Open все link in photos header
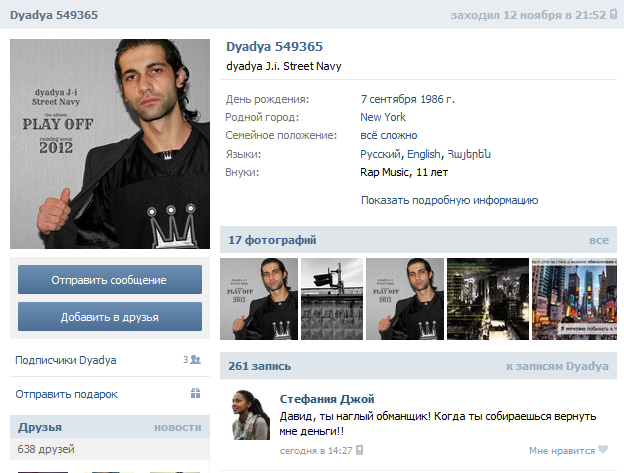The height and width of the screenshot is (473, 624). coord(599,240)
